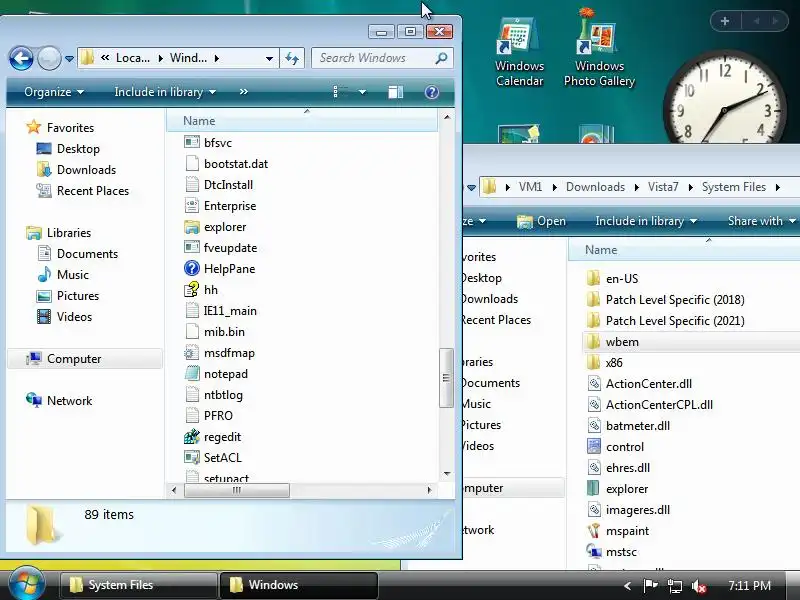Click the Change your view icon

(x=340, y=92)
